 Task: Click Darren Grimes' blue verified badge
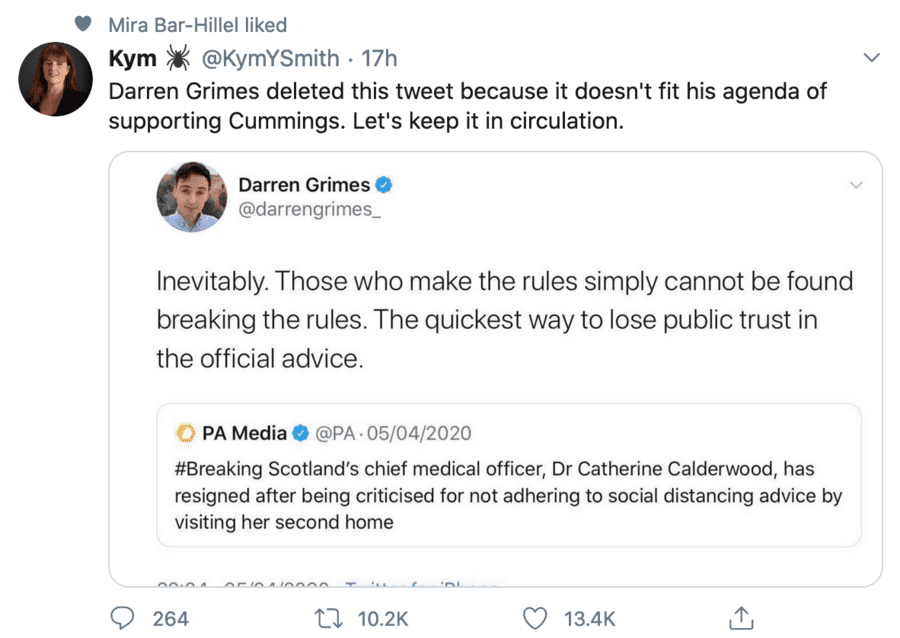pos(383,185)
